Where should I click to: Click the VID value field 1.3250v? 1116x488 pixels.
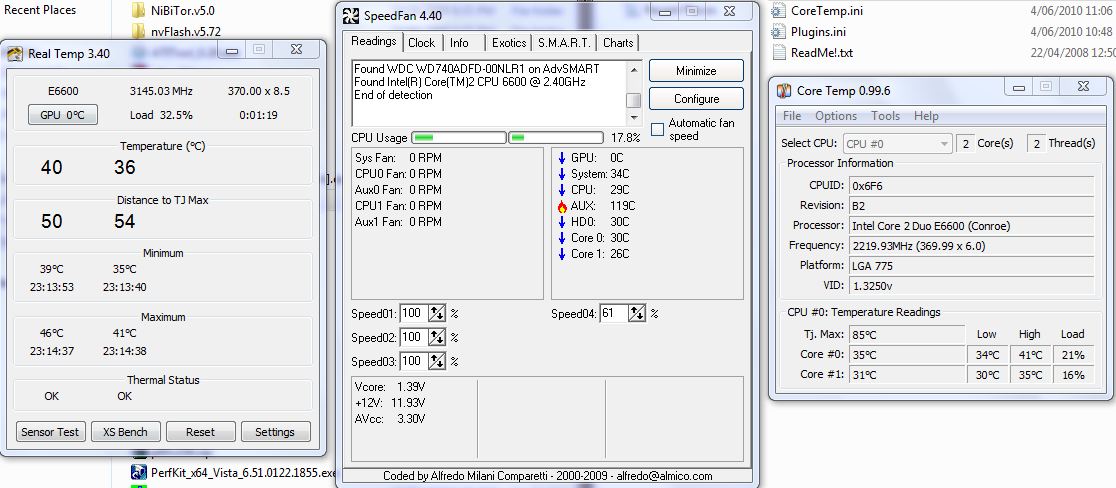tap(972, 285)
